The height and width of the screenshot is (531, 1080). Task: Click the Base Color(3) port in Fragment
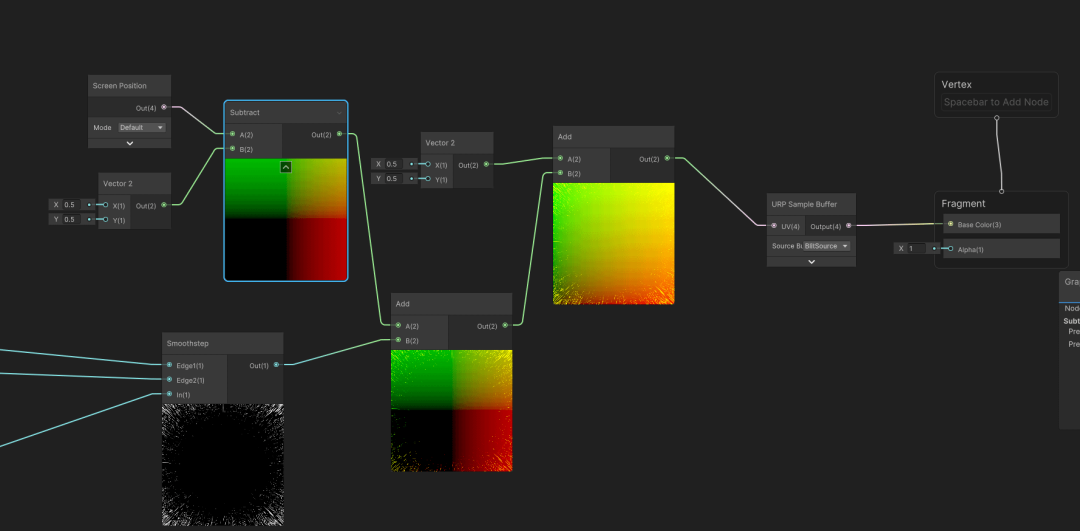point(951,224)
